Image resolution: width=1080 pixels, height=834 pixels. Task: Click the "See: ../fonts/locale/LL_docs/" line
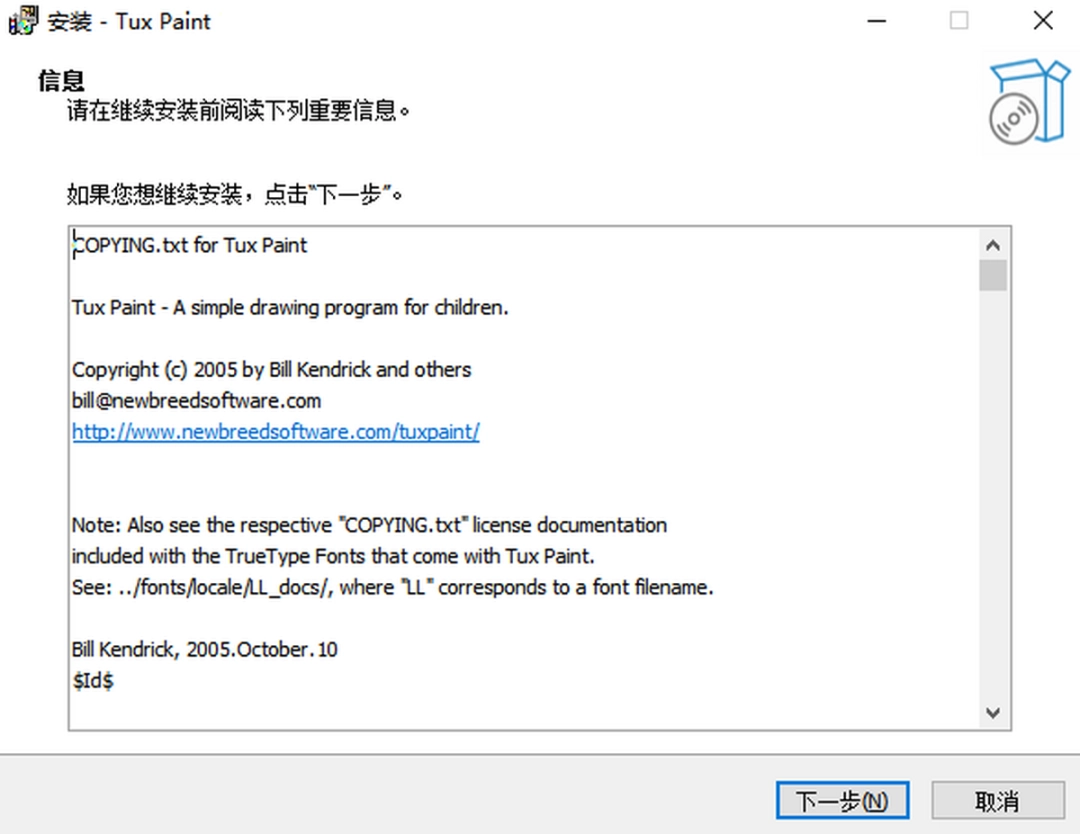tap(392, 588)
